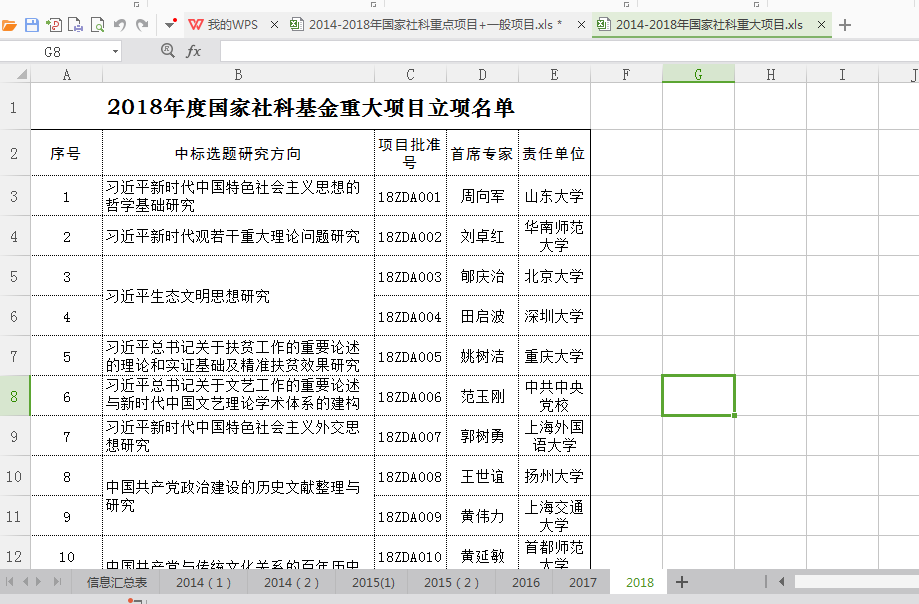The image size is (919, 604).
Task: Click cell 18ZDA001
Action: point(410,196)
